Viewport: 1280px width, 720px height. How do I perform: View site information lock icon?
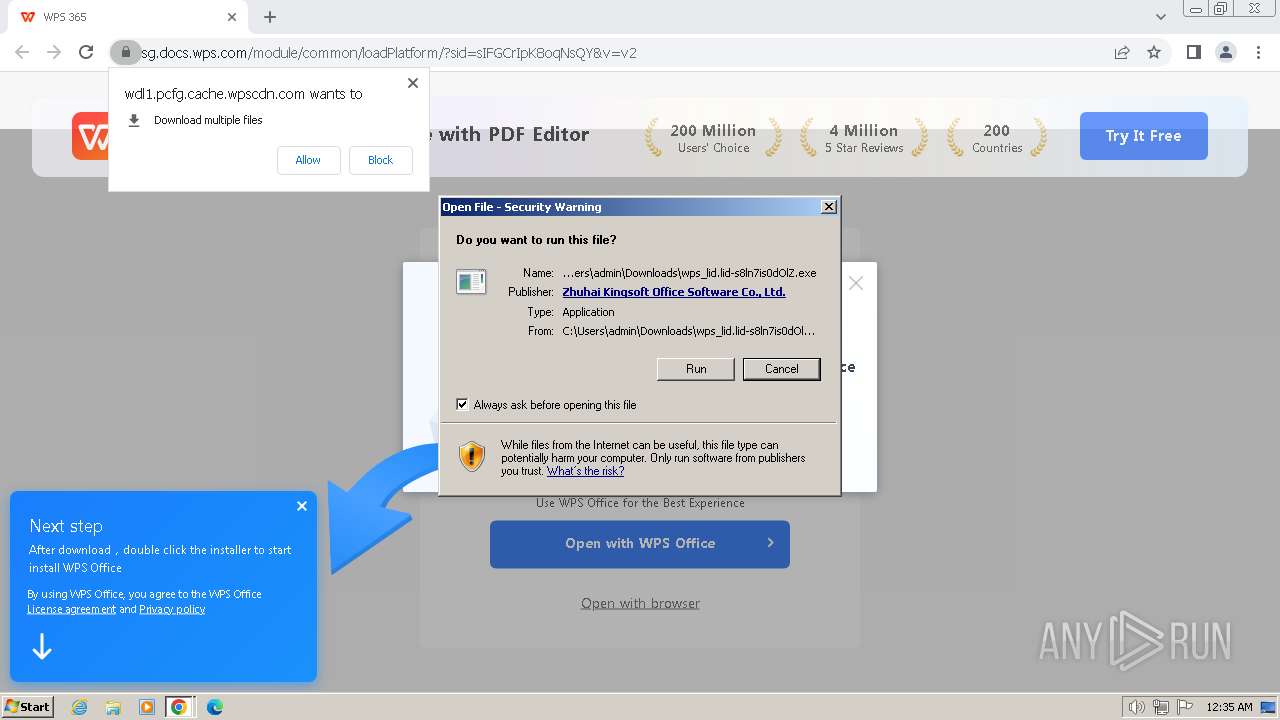(x=125, y=52)
